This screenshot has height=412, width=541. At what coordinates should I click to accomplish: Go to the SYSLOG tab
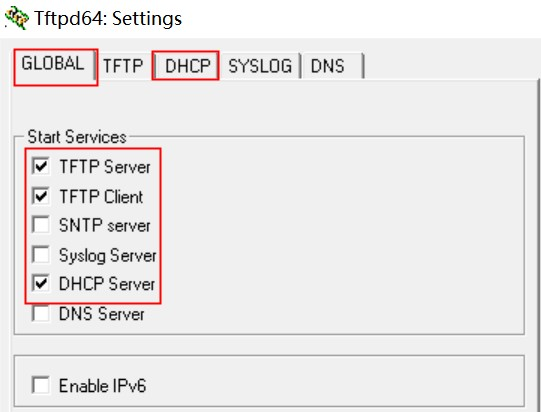tap(260, 66)
